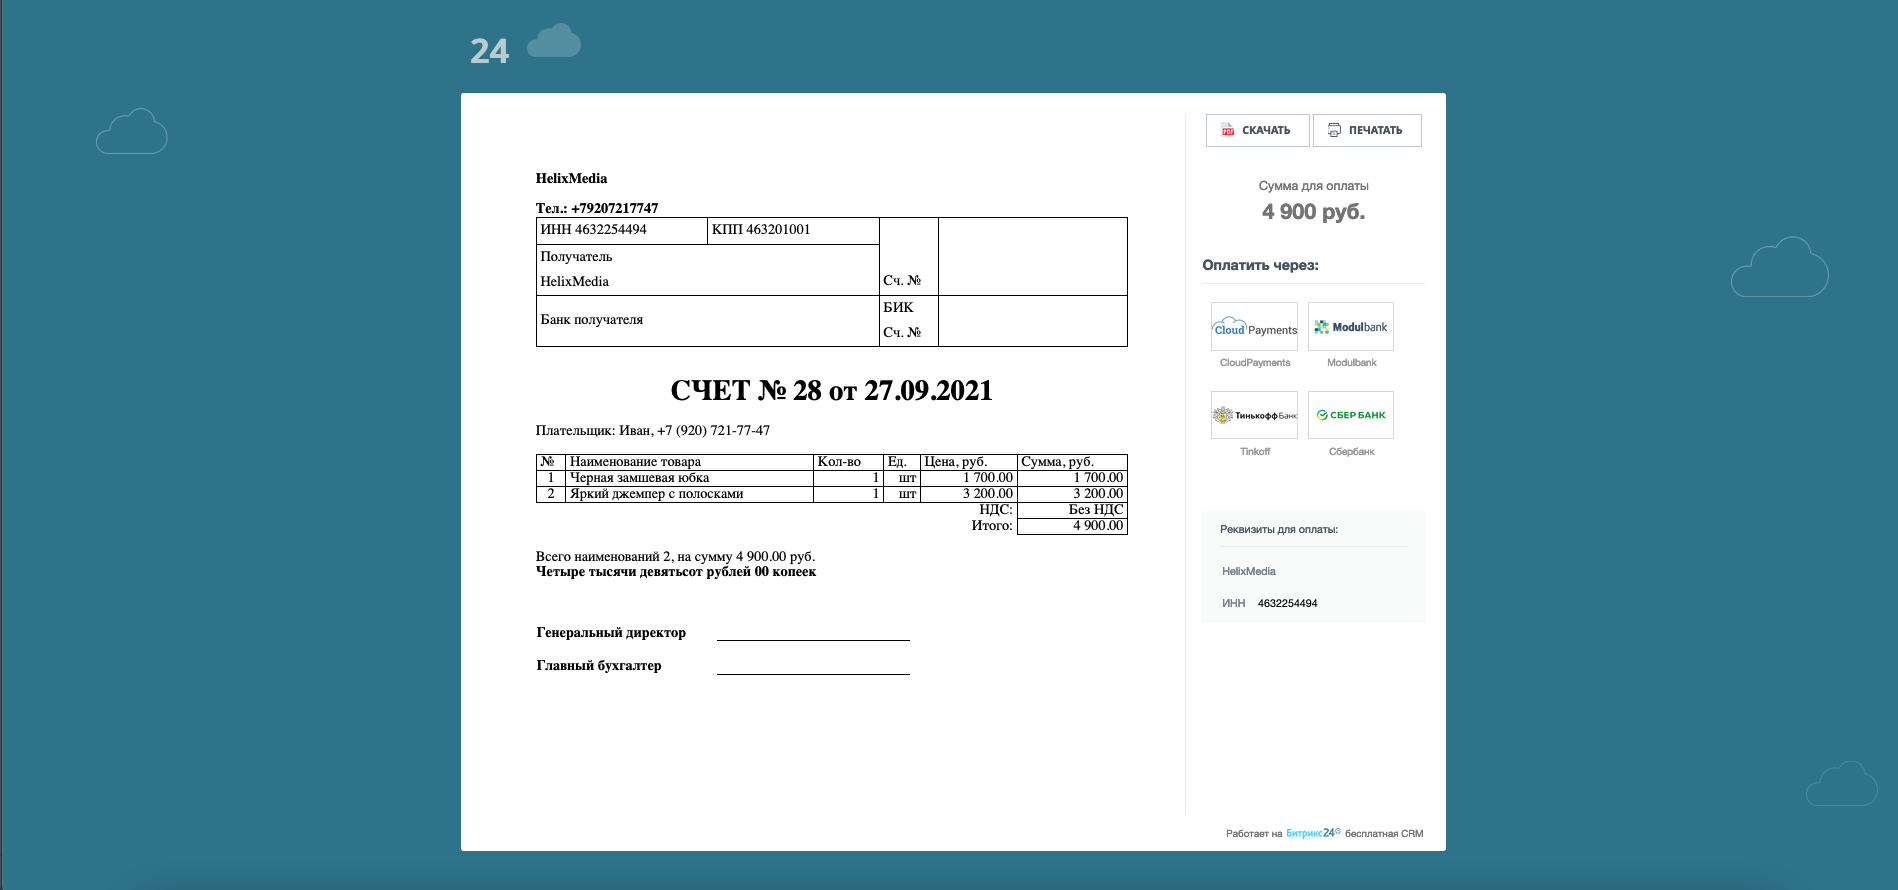
Task: Click the cloud logo in the page header
Action: click(x=553, y=42)
